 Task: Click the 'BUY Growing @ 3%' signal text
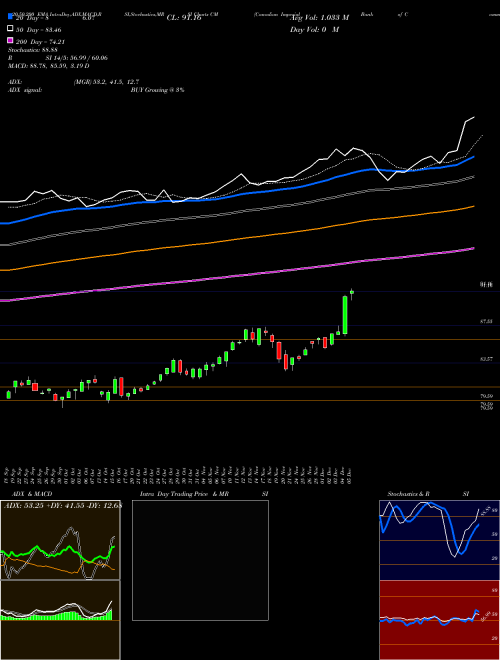point(157,90)
